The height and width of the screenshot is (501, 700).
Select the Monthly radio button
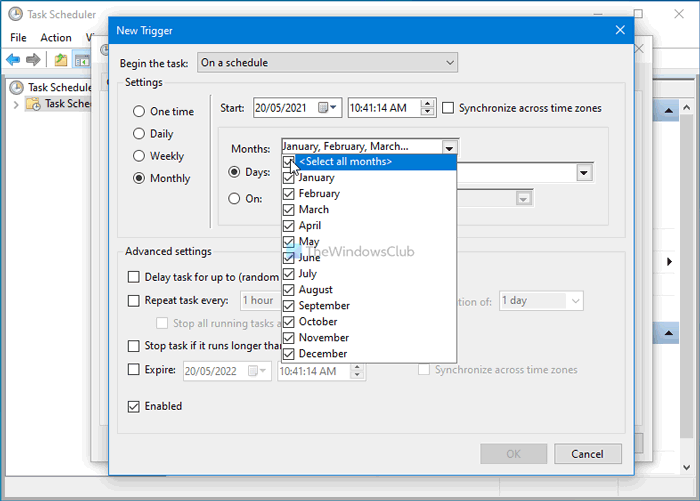tap(139, 178)
